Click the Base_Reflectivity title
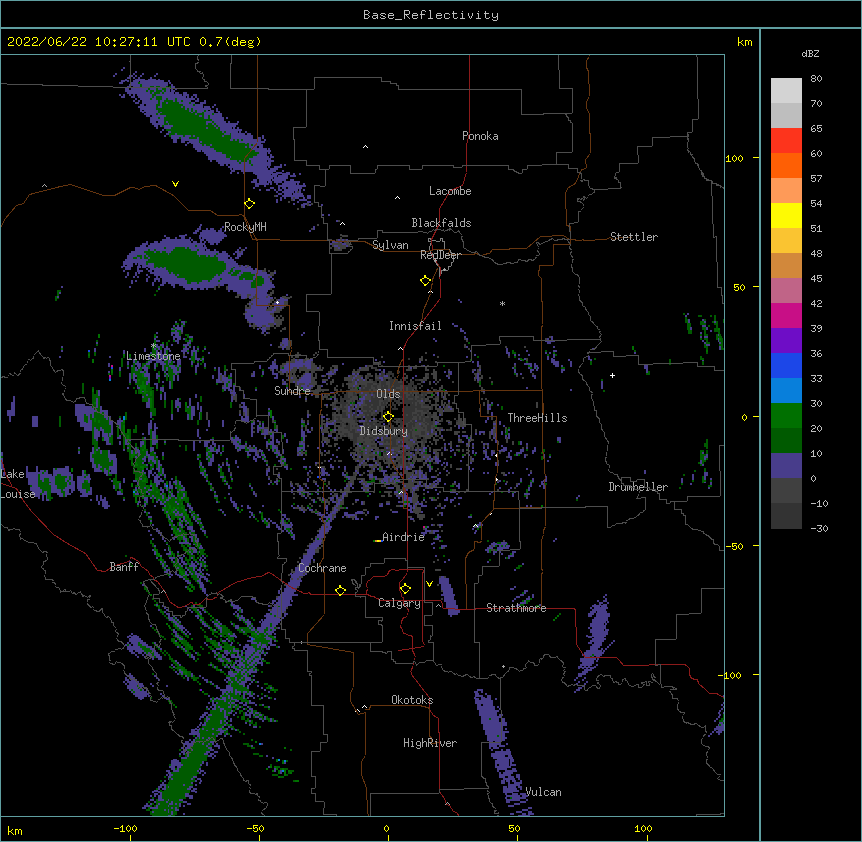The height and width of the screenshot is (842, 862). [x=431, y=15]
